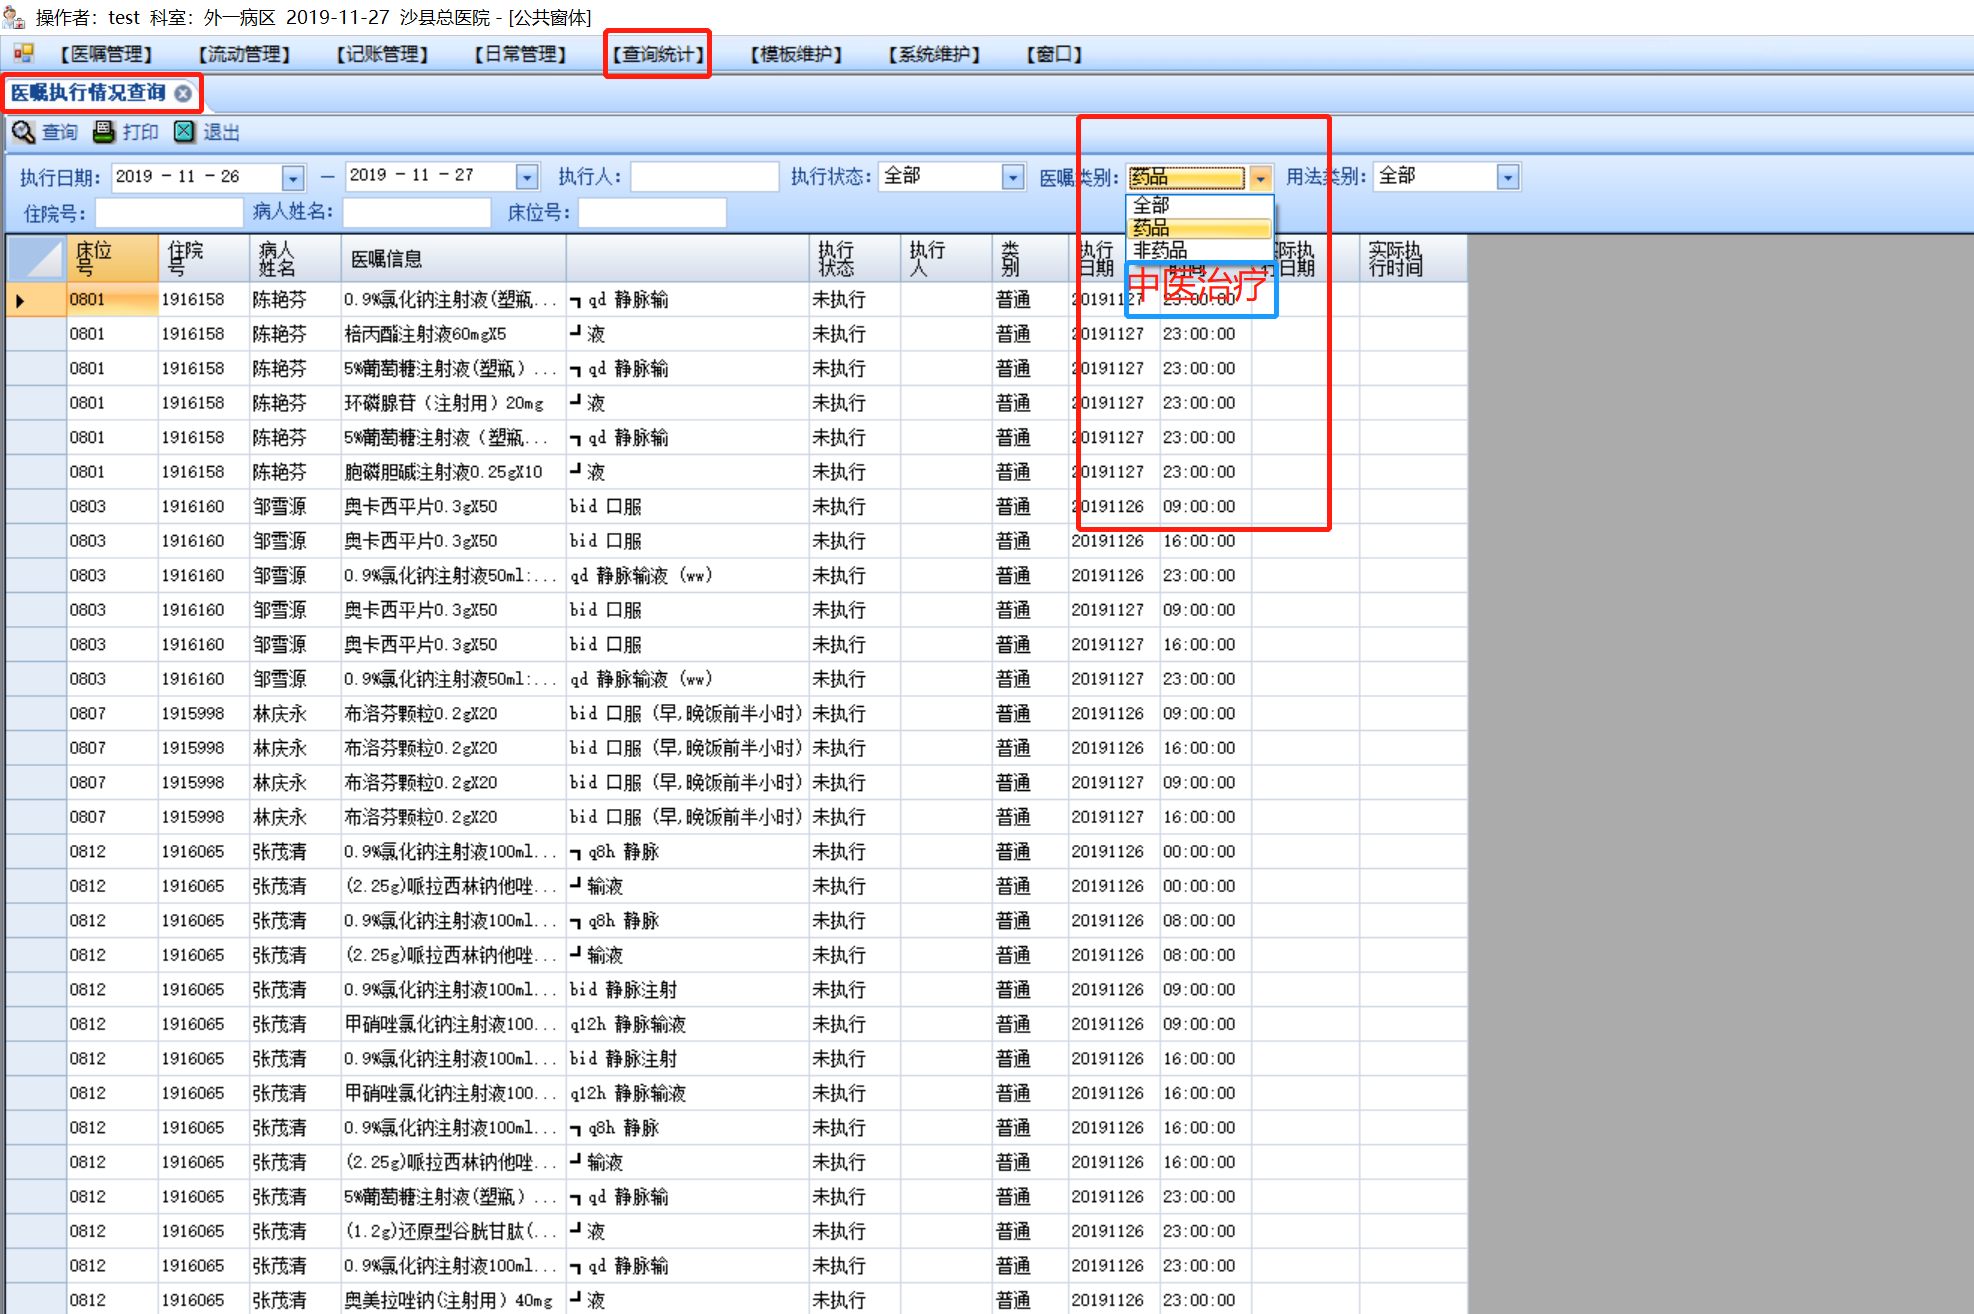1974x1314 pixels.
Task: Open the end date dropdown arrow
Action: 527,178
